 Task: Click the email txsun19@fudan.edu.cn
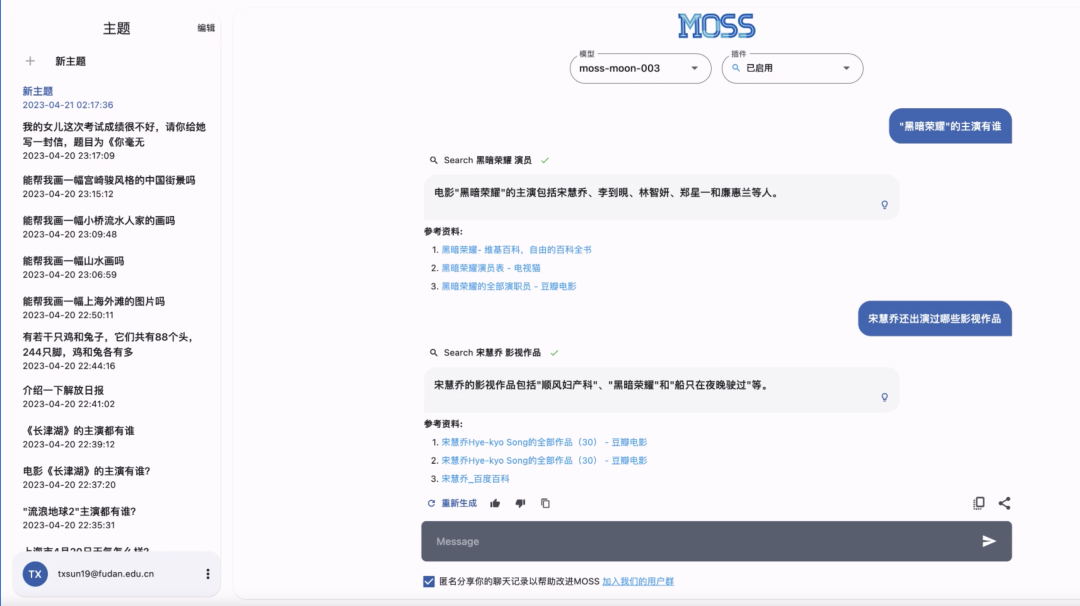coord(106,574)
